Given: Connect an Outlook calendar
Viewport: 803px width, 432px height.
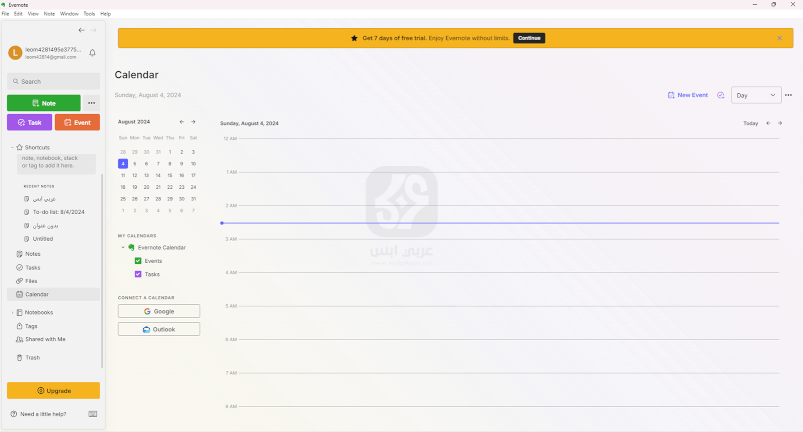Looking at the screenshot, I should (x=159, y=329).
